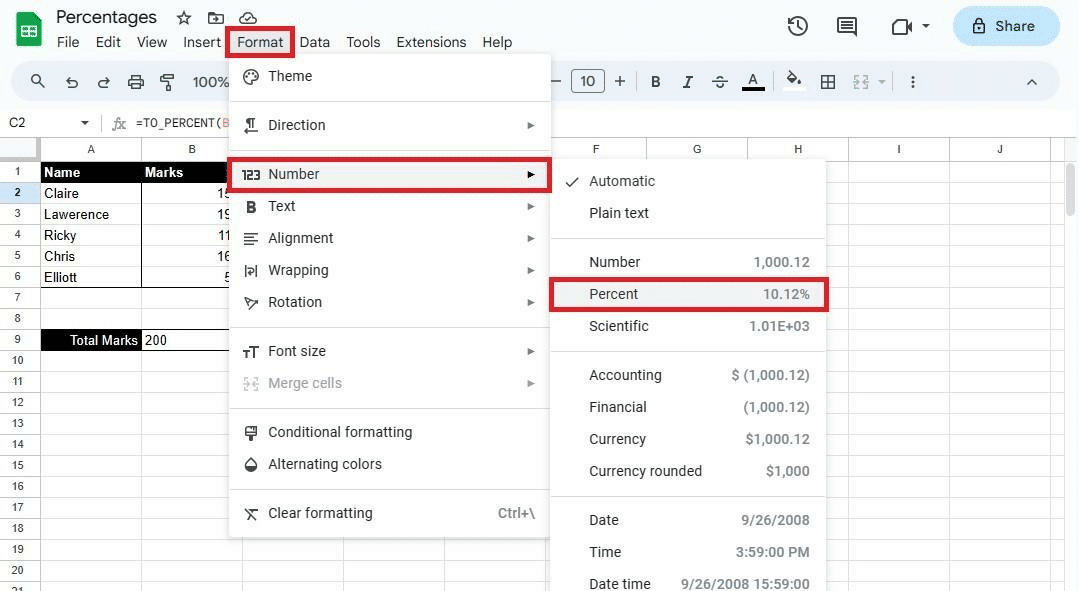Star the Percentages document
This screenshot has height=591, width=1079.
[184, 18]
